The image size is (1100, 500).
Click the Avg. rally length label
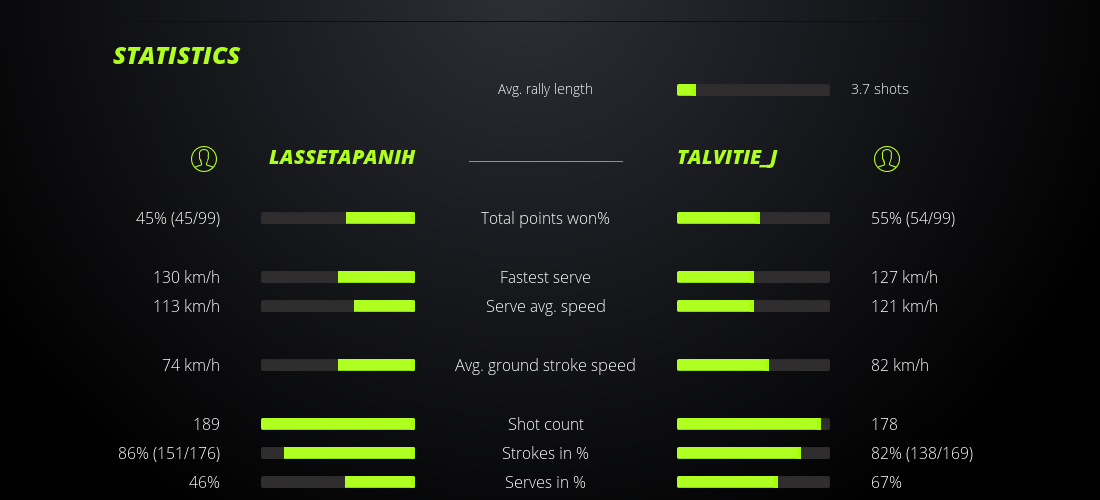click(545, 89)
